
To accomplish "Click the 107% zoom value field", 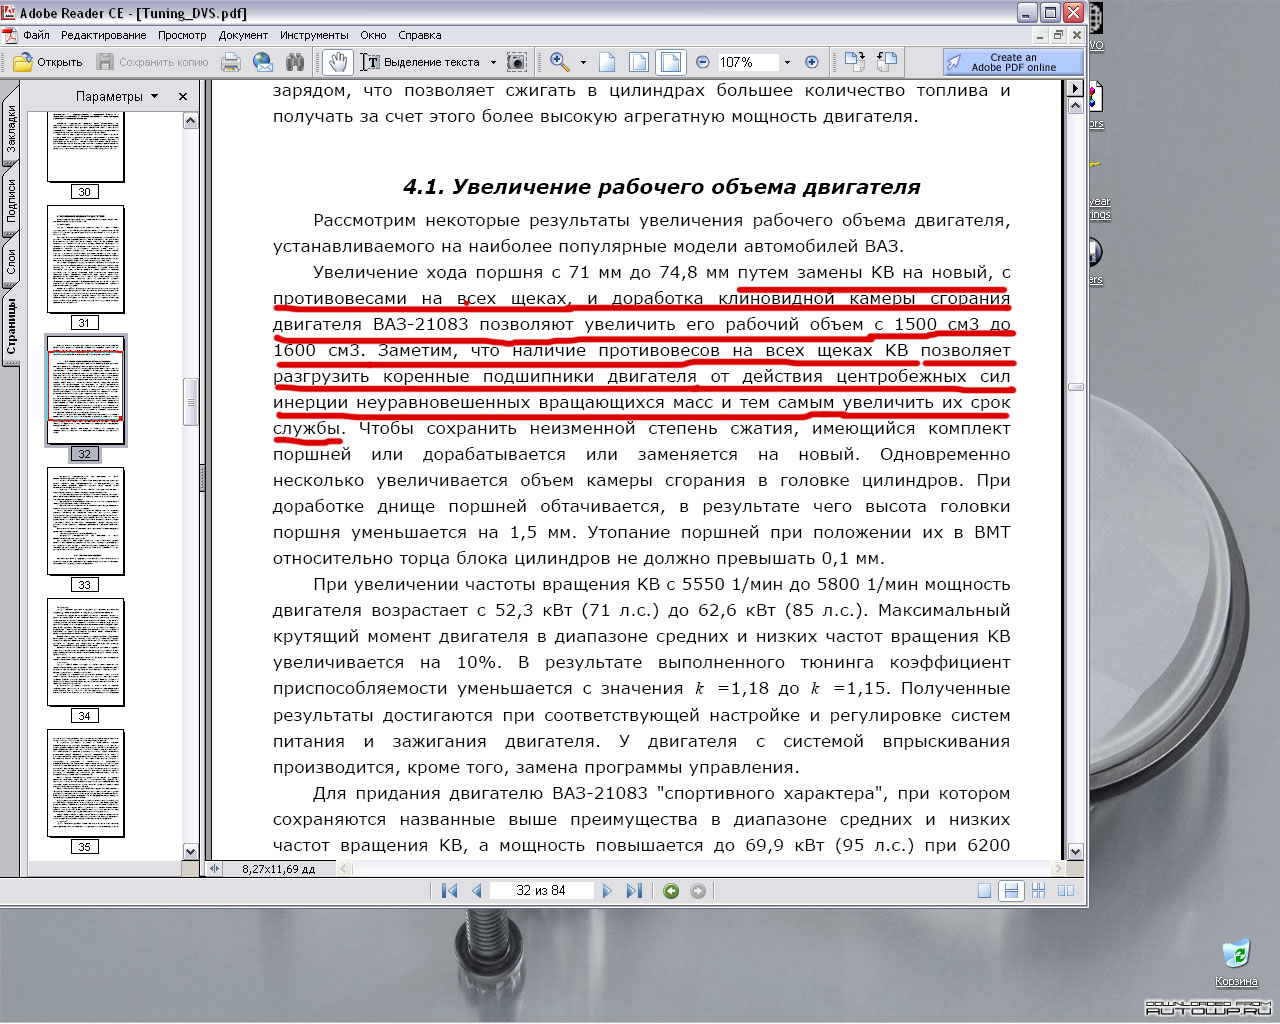I will click(x=747, y=62).
